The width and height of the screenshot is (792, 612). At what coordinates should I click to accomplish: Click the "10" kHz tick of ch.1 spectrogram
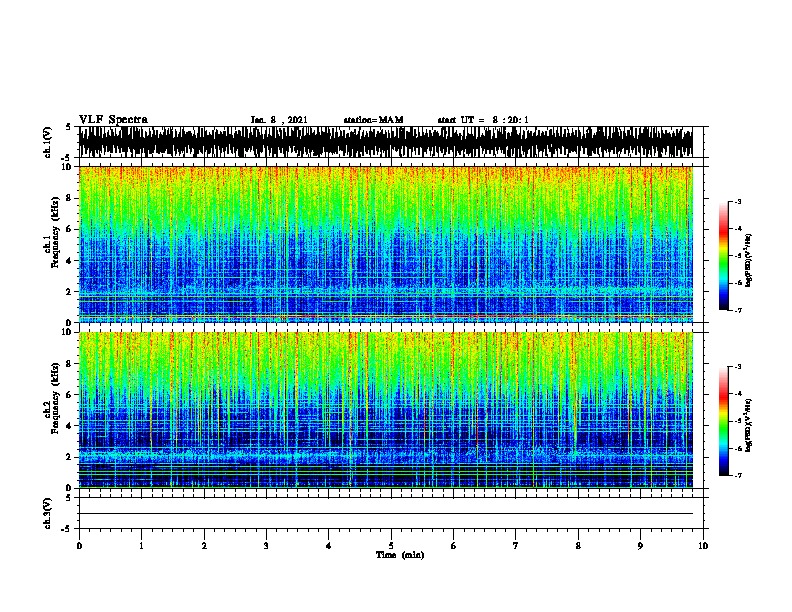(68, 167)
